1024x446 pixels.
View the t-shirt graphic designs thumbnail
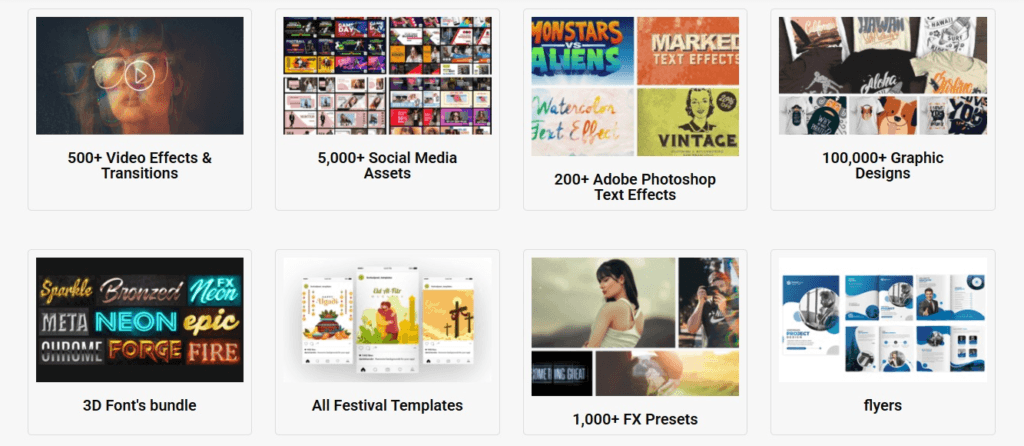coord(883,75)
